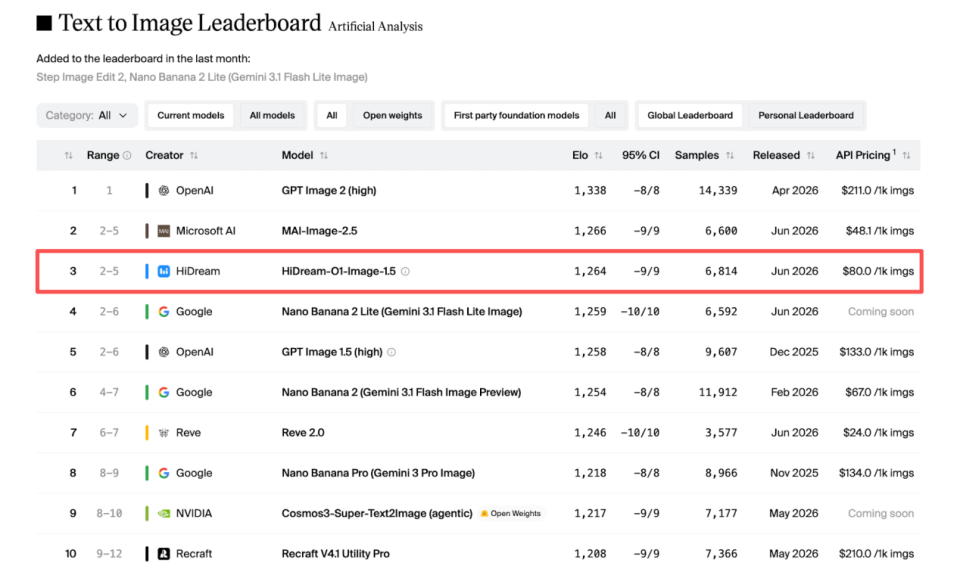Sort by Samples using its arrows icon
This screenshot has height=572, width=960.
pos(730,156)
